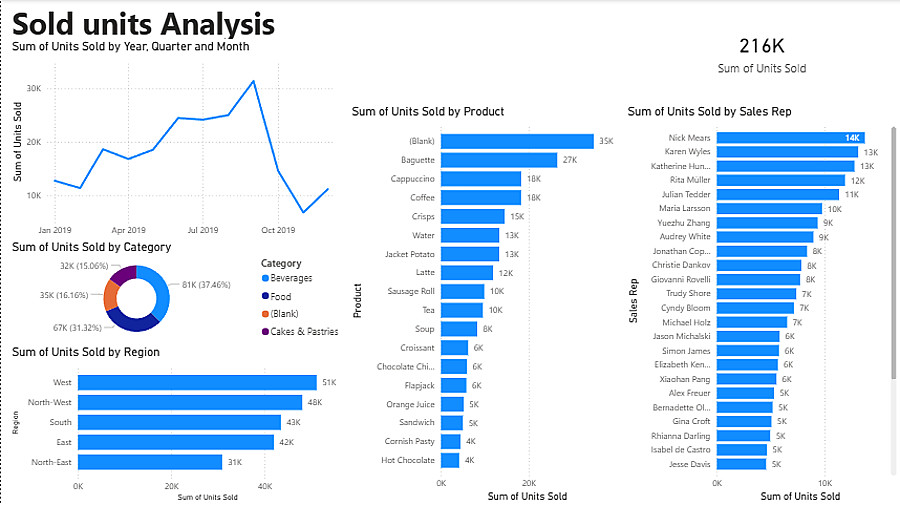Select the West bar in Region chart
The width and height of the screenshot is (900, 505).
point(197,382)
